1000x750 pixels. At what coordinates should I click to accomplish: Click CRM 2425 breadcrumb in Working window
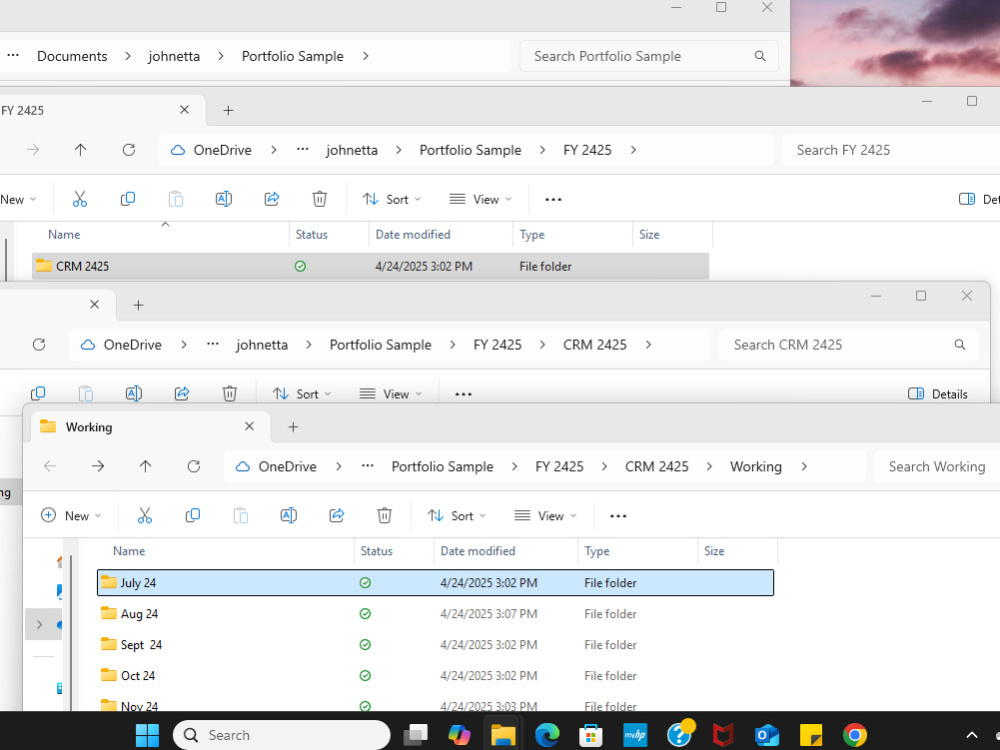click(x=656, y=466)
